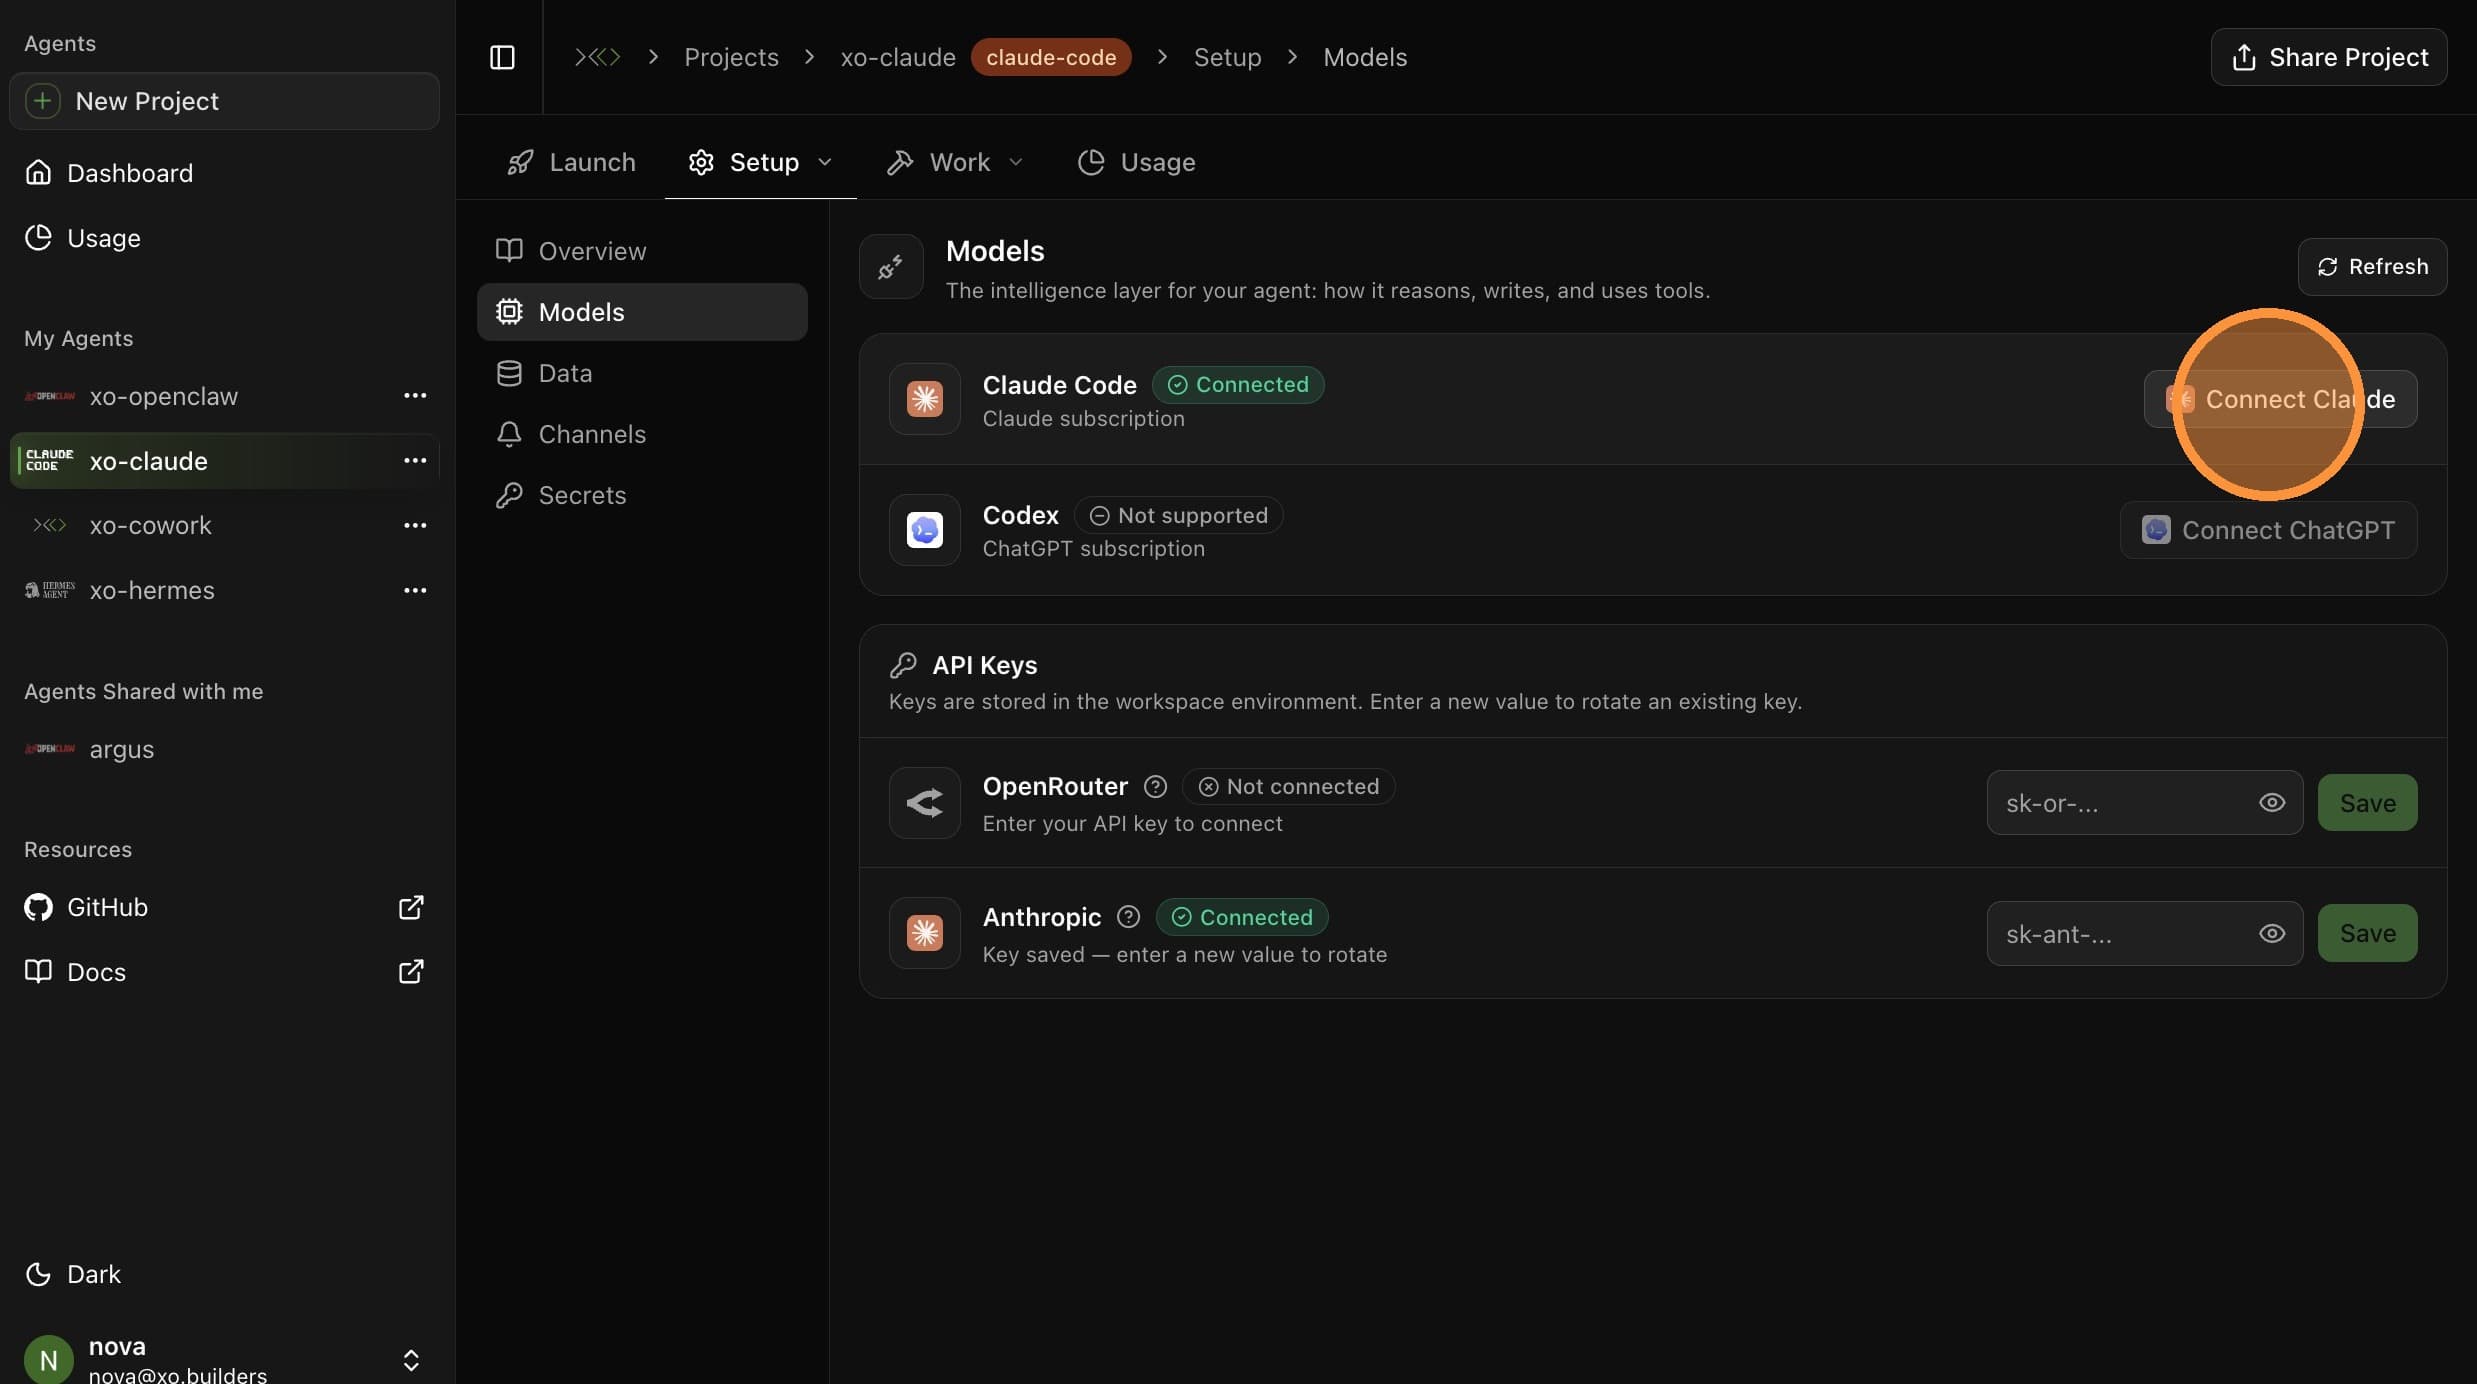Show the Anthropic API key value
Viewport: 2477px width, 1384px height.
(x=2272, y=933)
